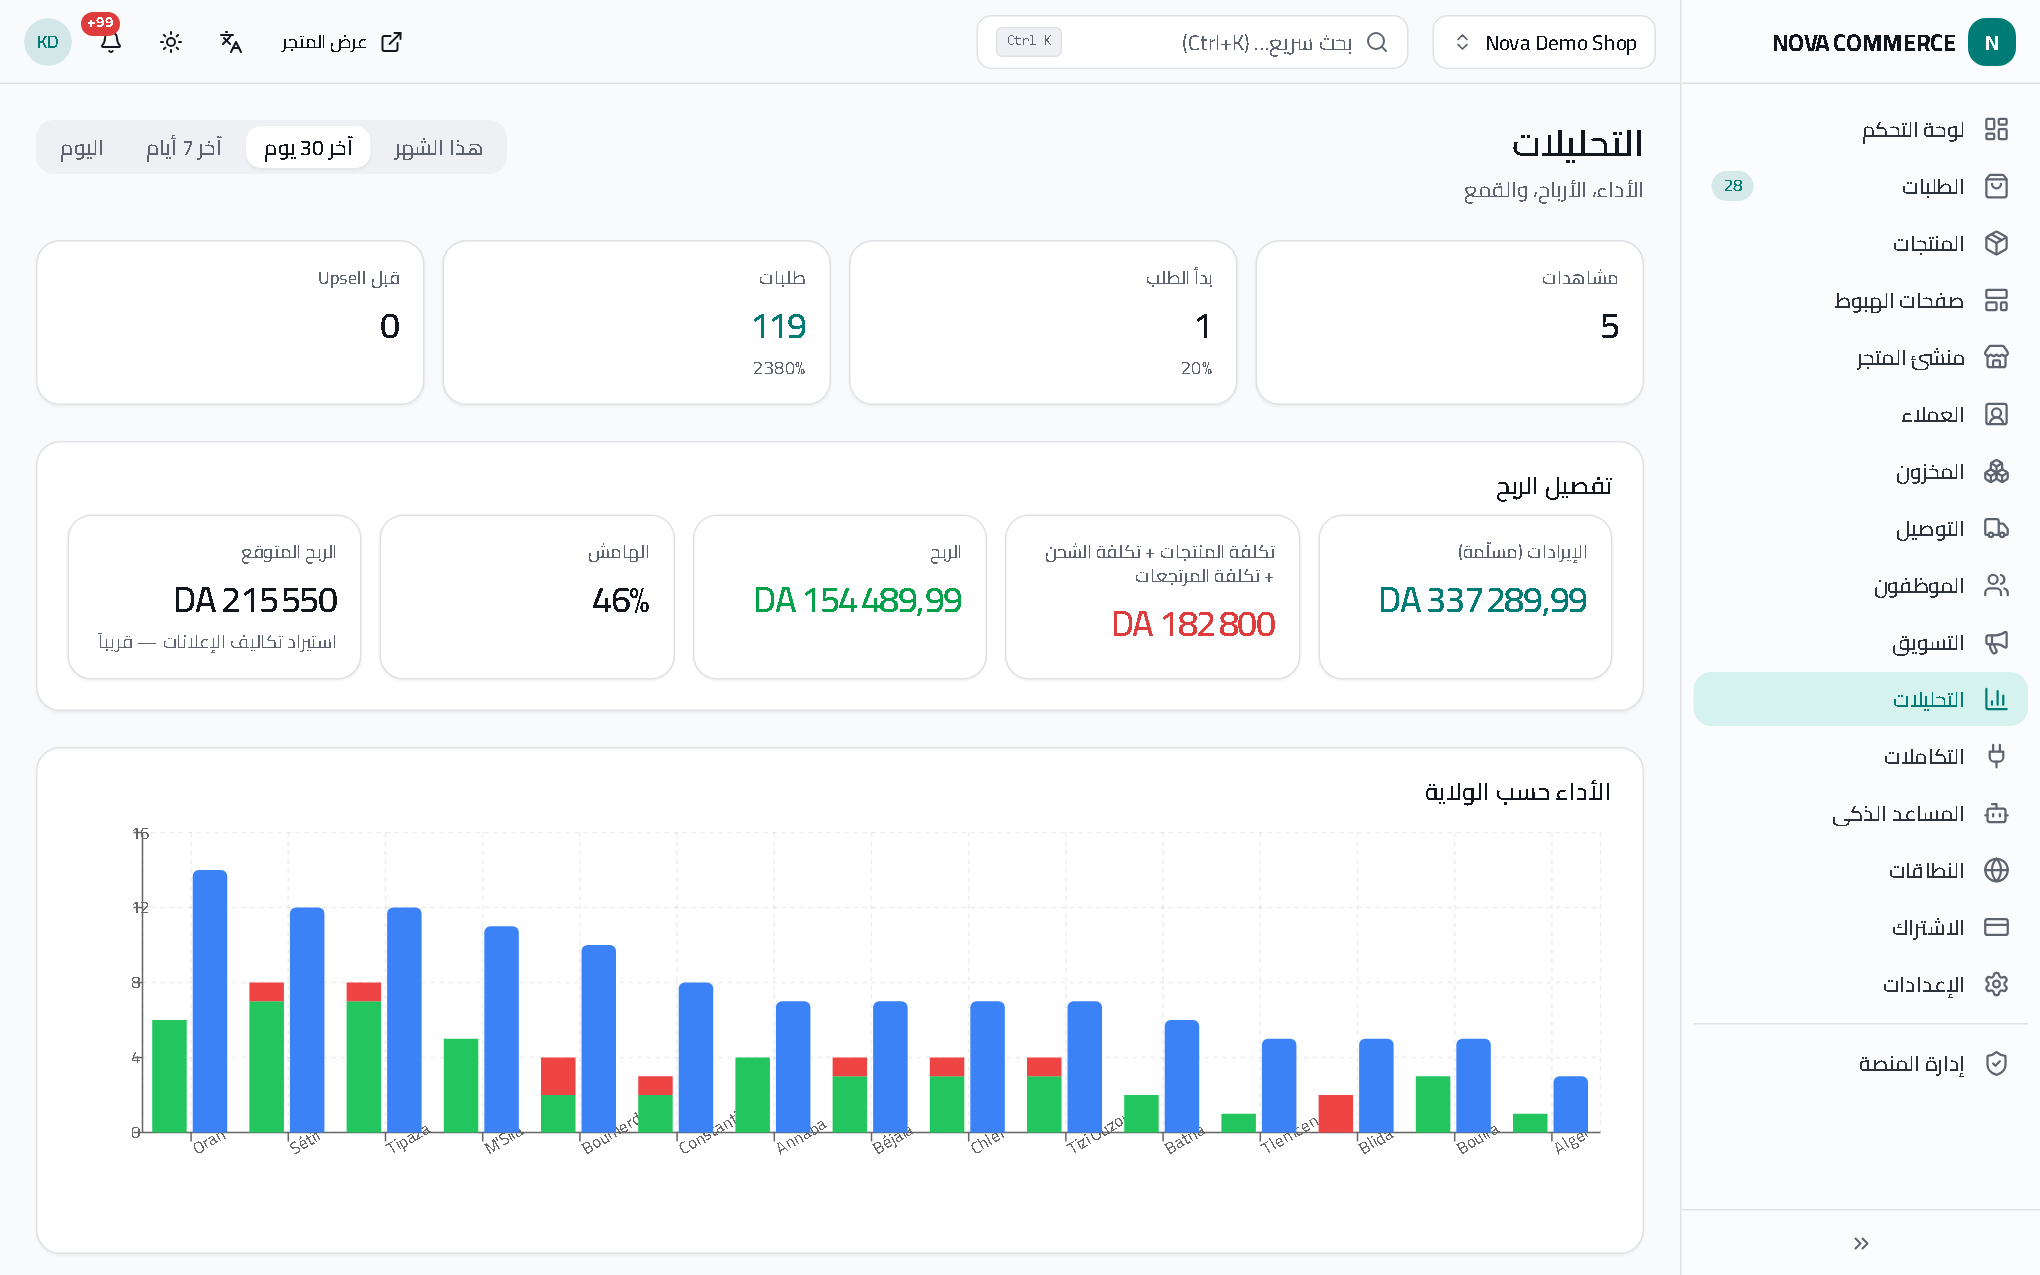Toggle the light/dark theme sun icon
The width and height of the screenshot is (2040, 1275).
click(x=171, y=42)
